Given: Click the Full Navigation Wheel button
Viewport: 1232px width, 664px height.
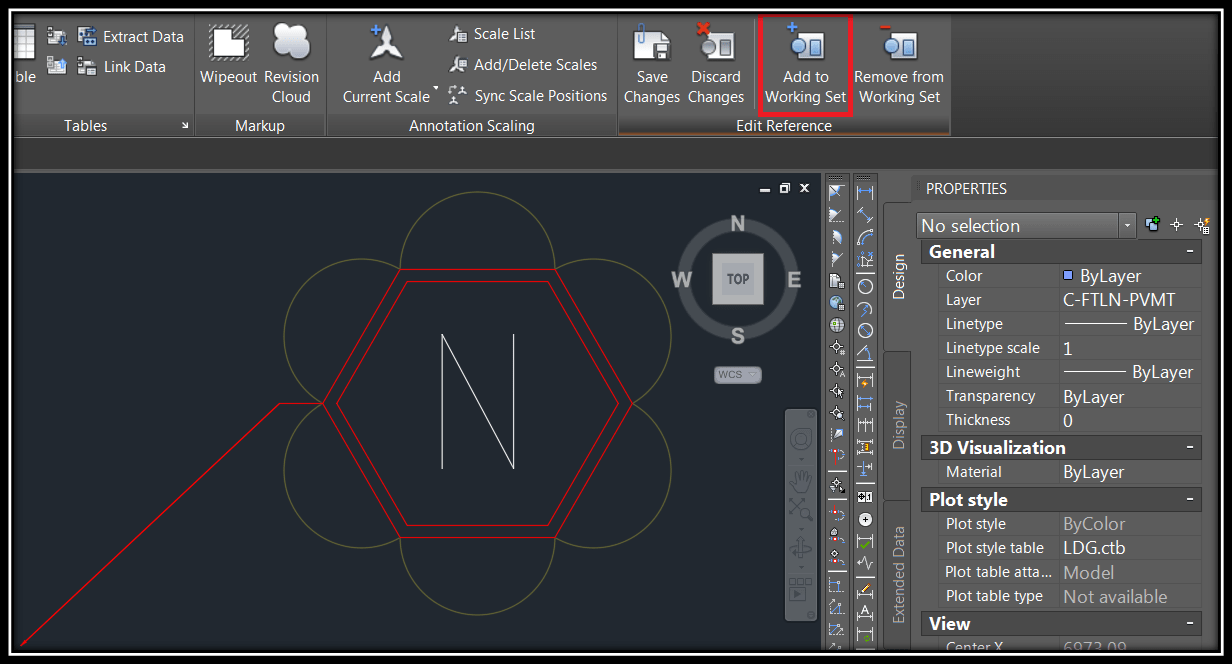Looking at the screenshot, I should coord(800,439).
